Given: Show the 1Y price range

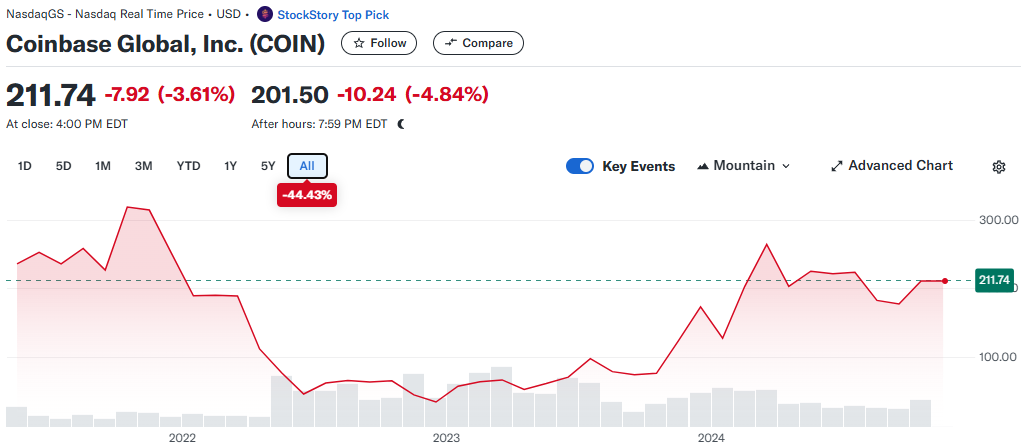Looking at the screenshot, I should 231,166.
